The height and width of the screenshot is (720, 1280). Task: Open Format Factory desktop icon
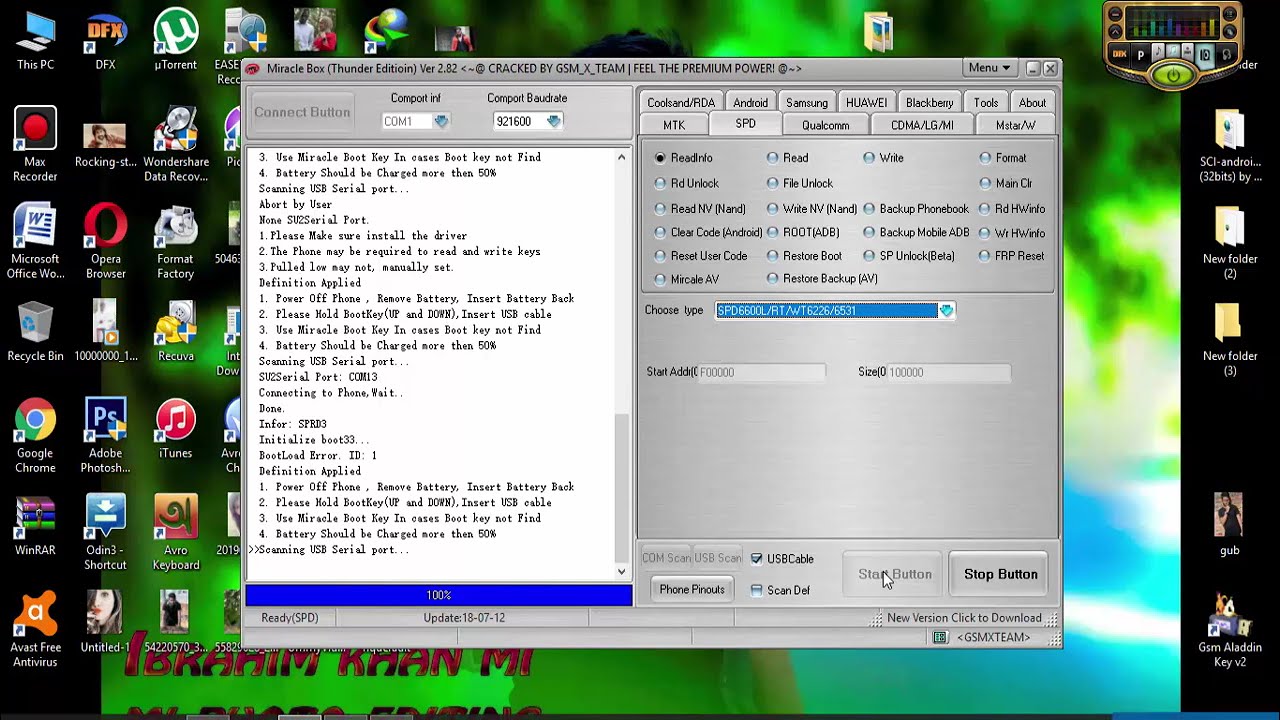[175, 242]
